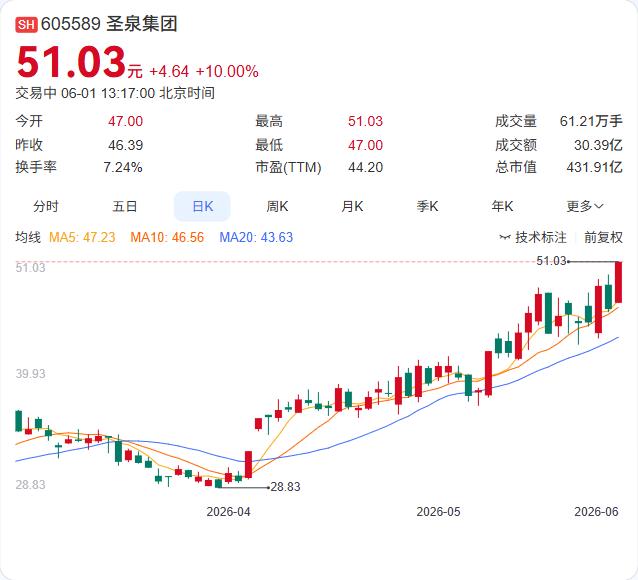Click the 今开 value 47.00
This screenshot has width=638, height=580.
tap(125, 121)
